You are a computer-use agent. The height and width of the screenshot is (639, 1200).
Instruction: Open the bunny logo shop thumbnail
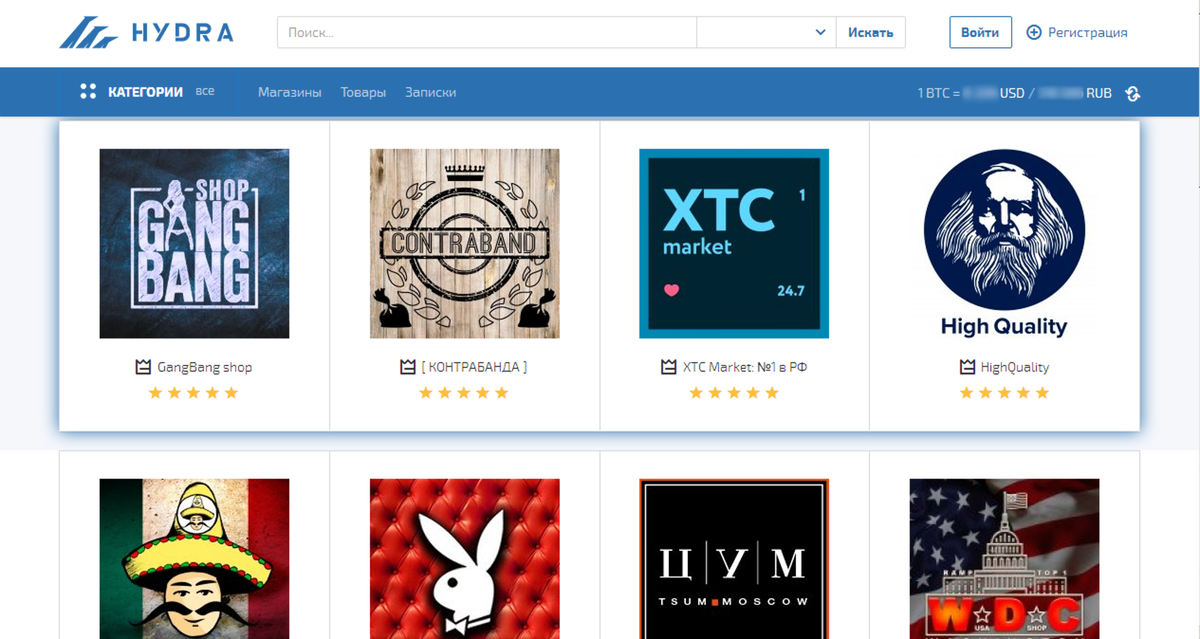[x=465, y=559]
